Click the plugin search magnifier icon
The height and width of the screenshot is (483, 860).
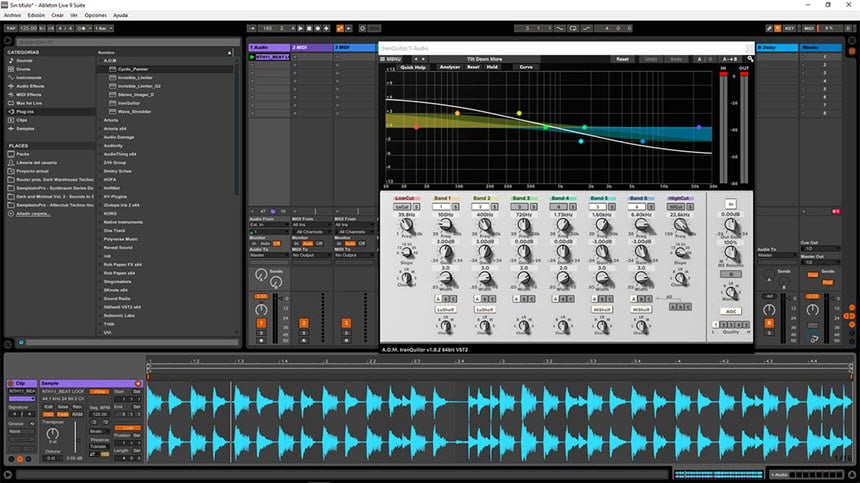(750, 59)
